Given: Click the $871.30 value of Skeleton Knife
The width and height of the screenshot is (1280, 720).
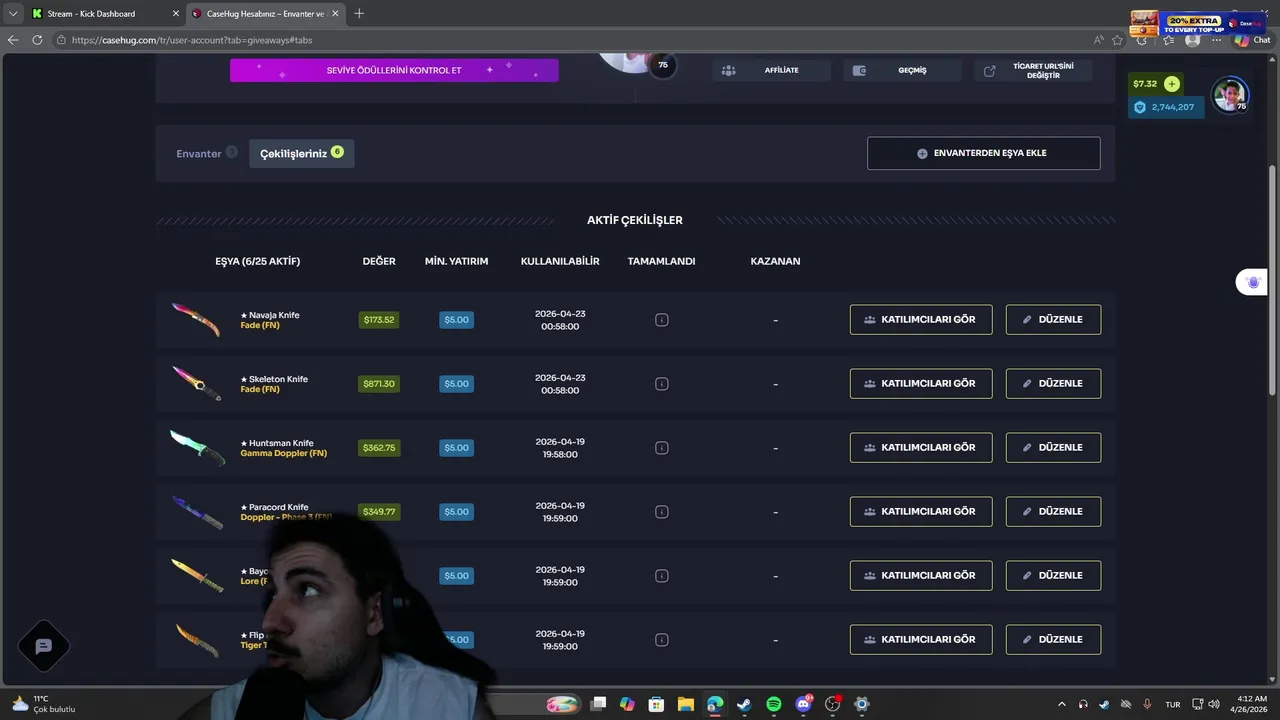Looking at the screenshot, I should (x=379, y=384).
